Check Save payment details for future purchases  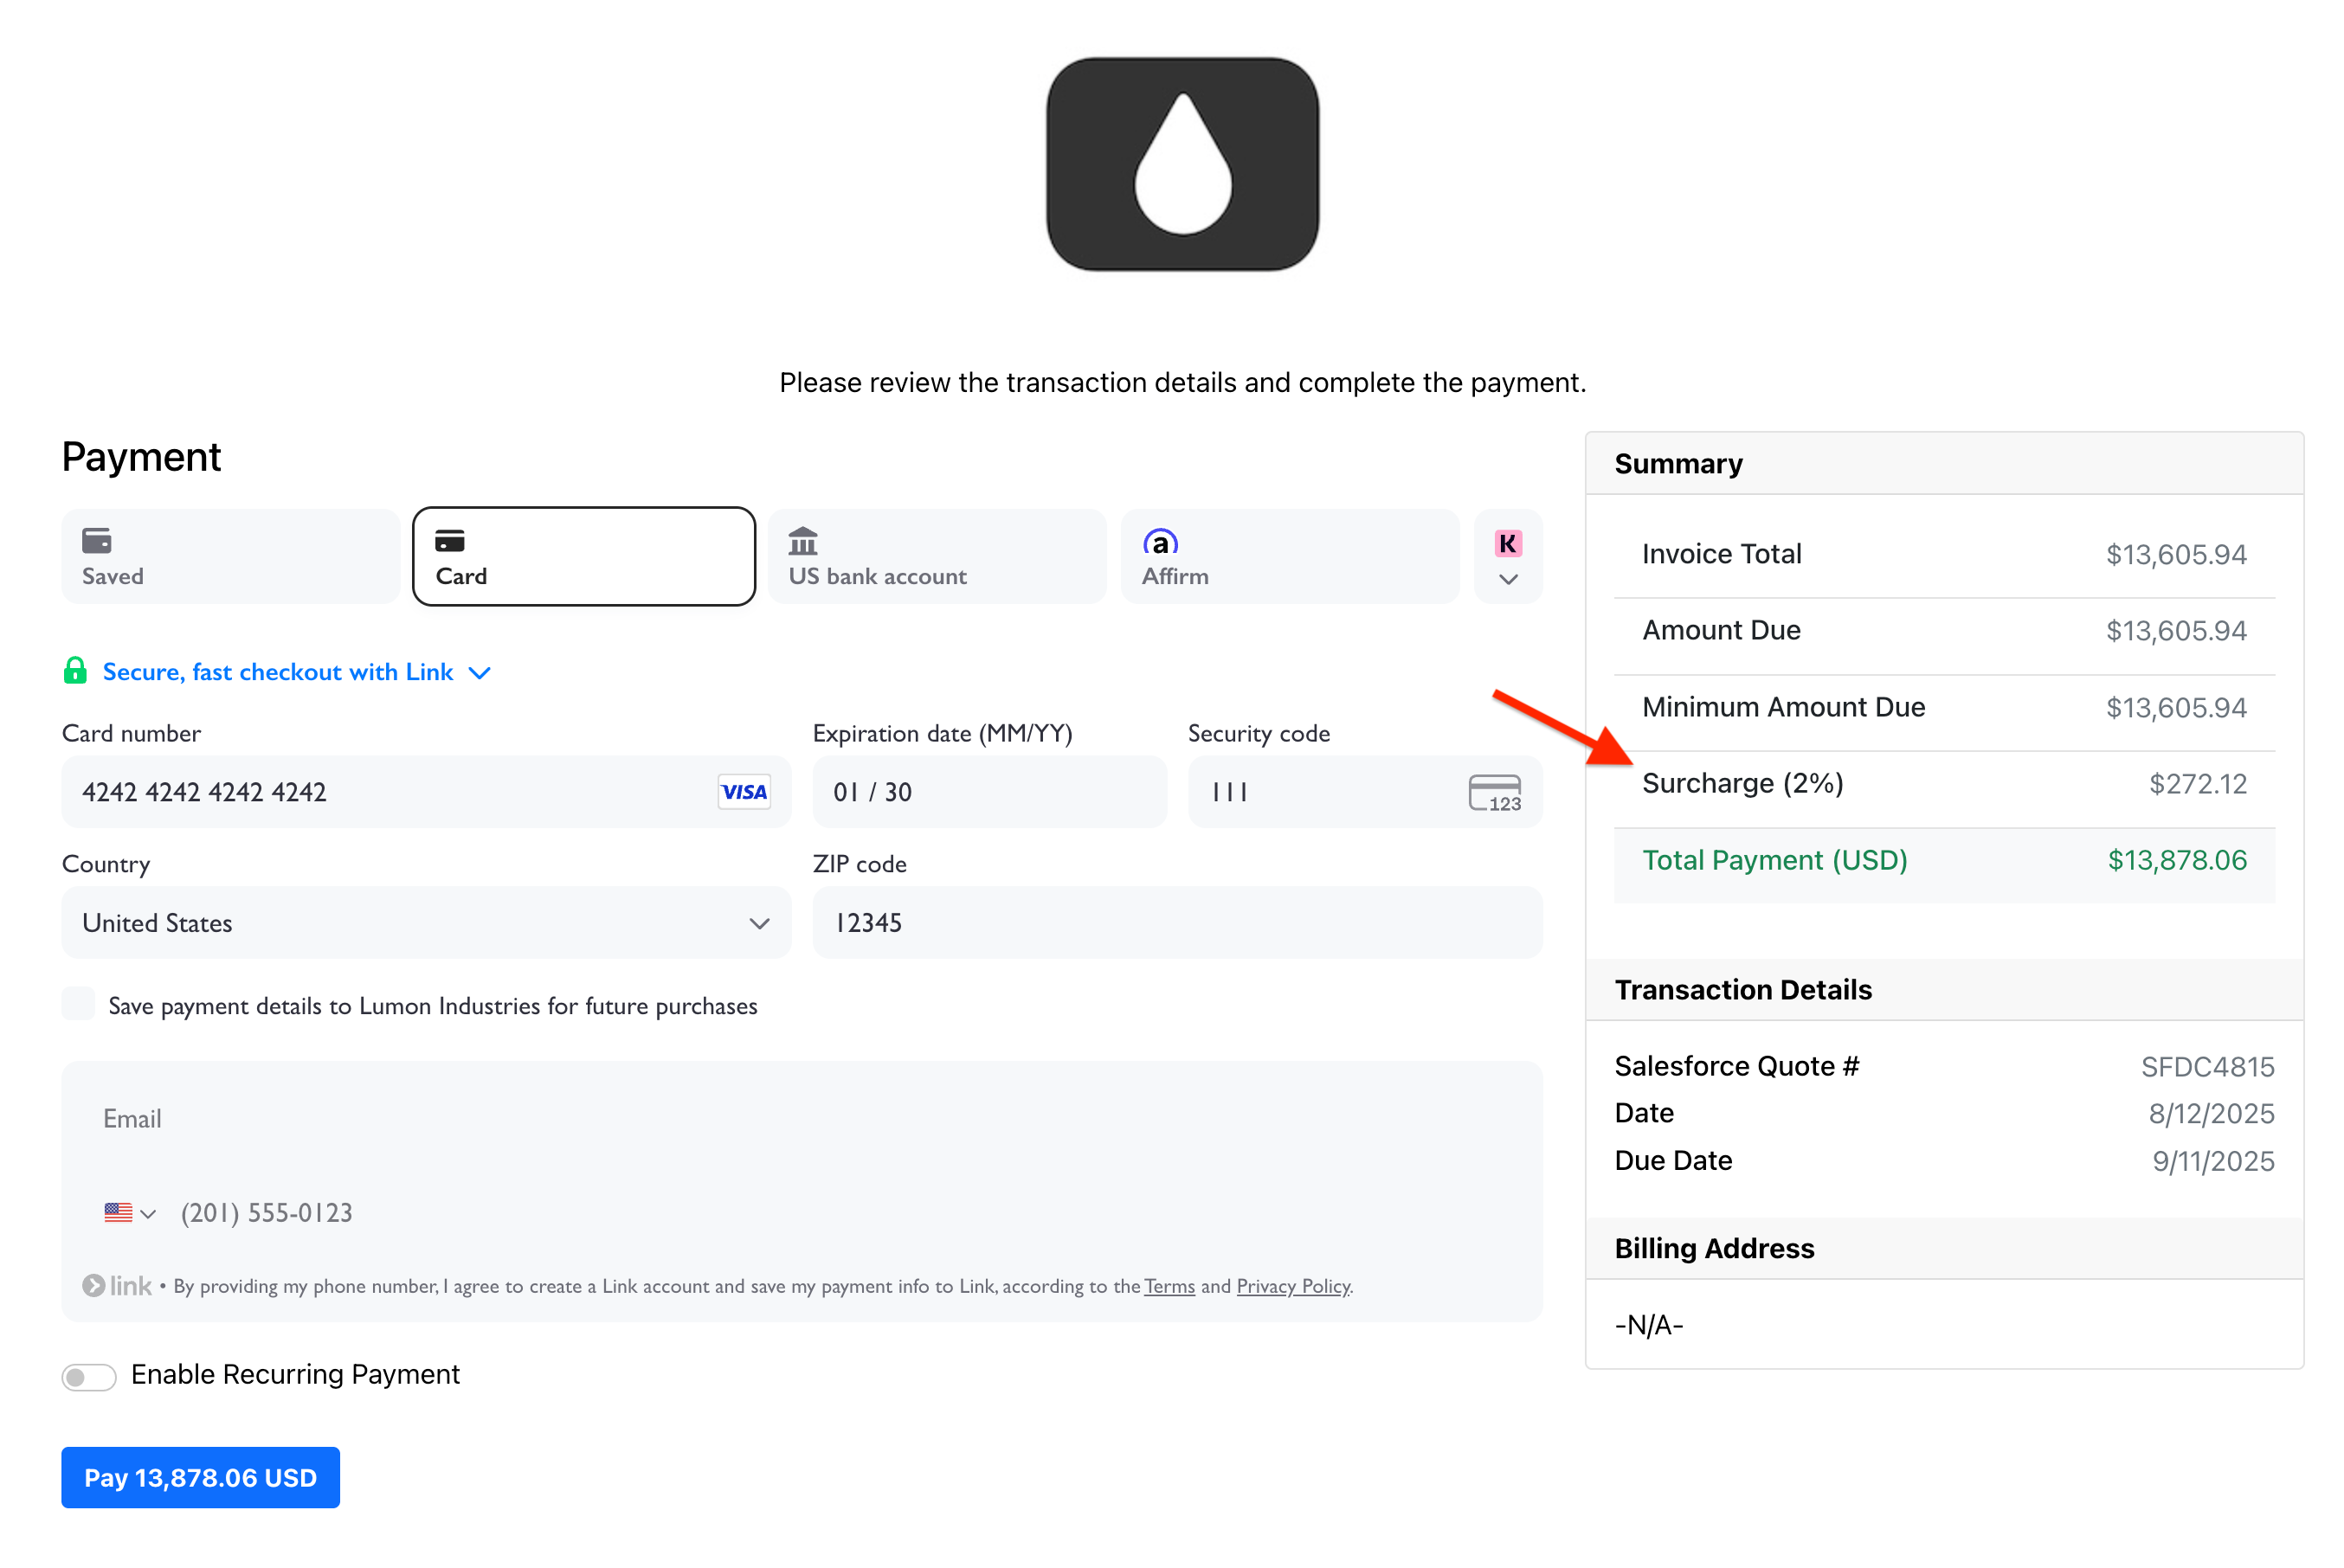pos(79,1004)
